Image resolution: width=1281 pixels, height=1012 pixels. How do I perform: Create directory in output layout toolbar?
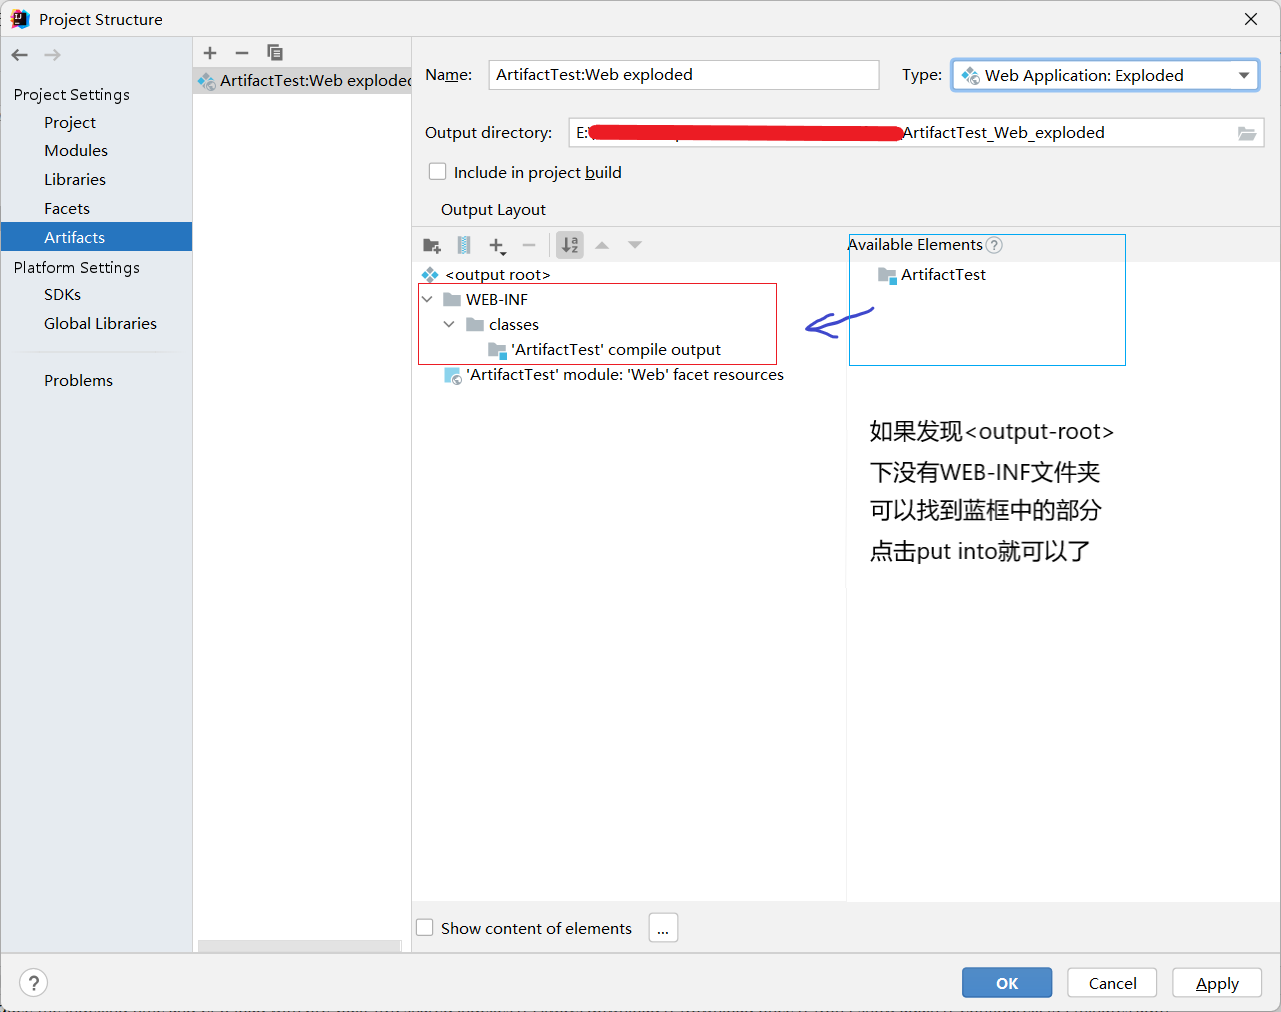432,245
